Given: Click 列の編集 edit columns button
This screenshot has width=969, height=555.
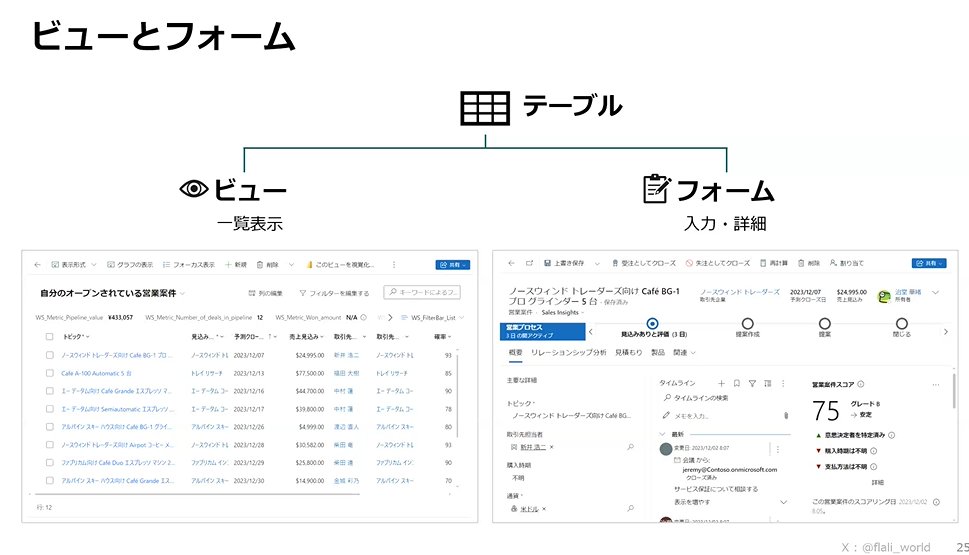Looking at the screenshot, I should (x=265, y=293).
